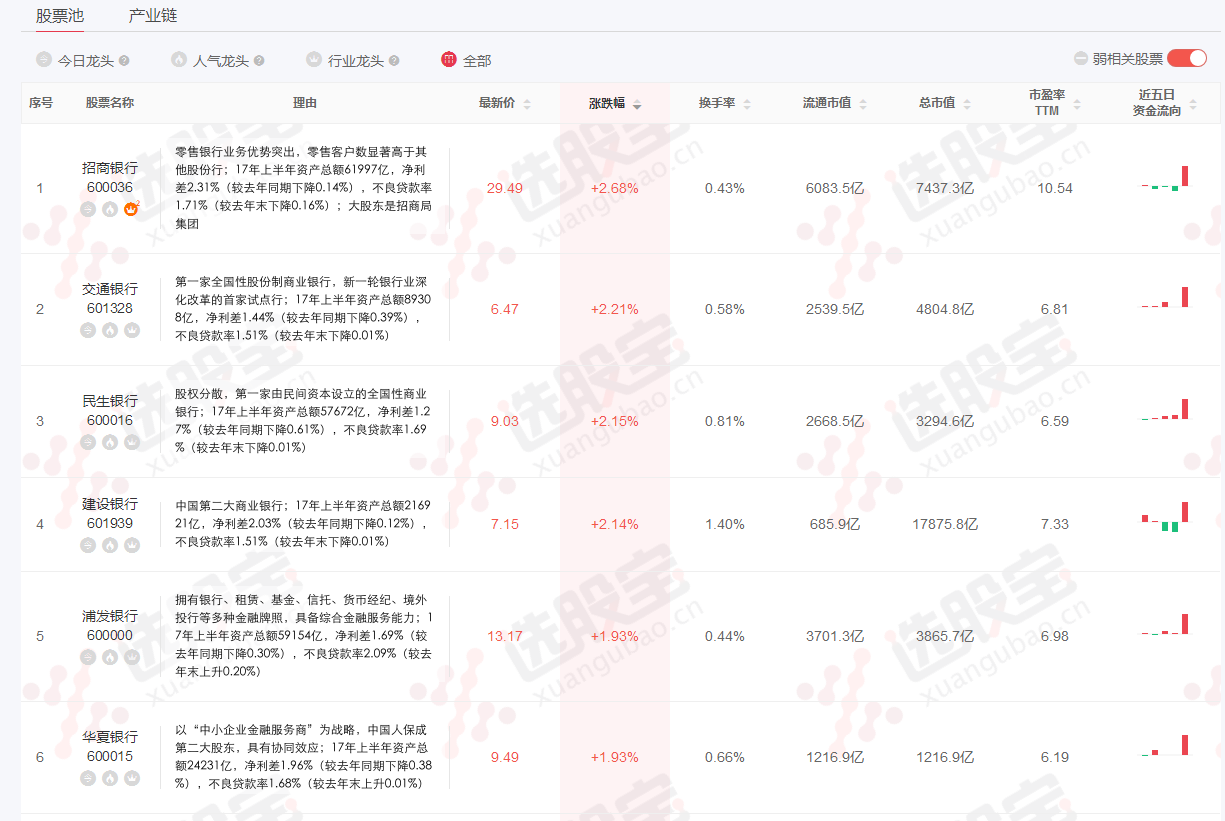Screen dimensions: 1225x821
Task: Click the flame badge under 交通银行
Action: click(110, 330)
